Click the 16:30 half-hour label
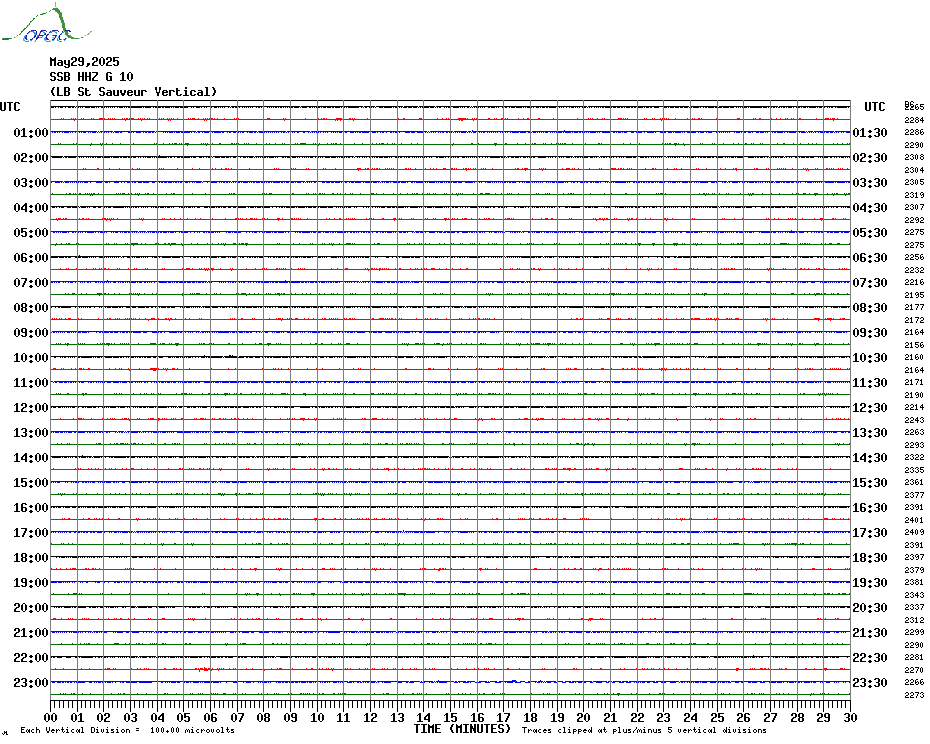Viewport: 930px width, 744px height. pyautogui.click(x=870, y=507)
